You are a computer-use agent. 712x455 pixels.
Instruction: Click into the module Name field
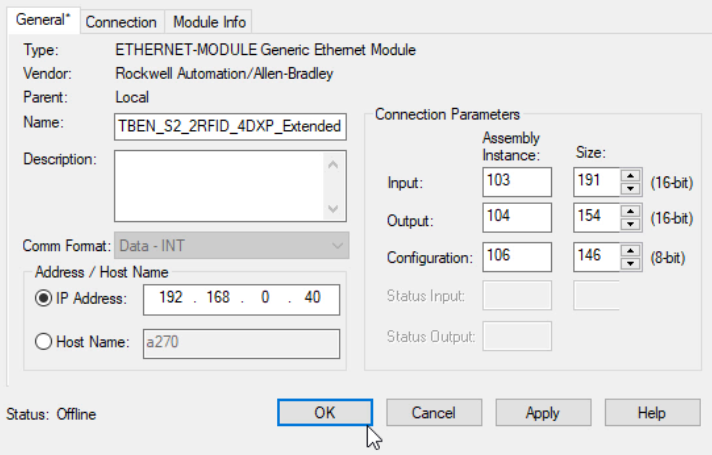(x=230, y=127)
